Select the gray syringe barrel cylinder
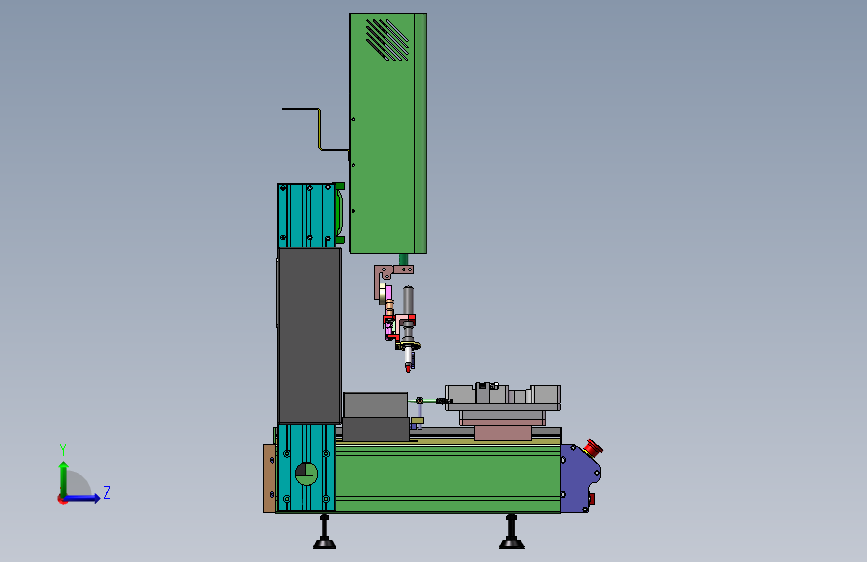Screen dimensions: 867x562 pyautogui.click(x=408, y=300)
